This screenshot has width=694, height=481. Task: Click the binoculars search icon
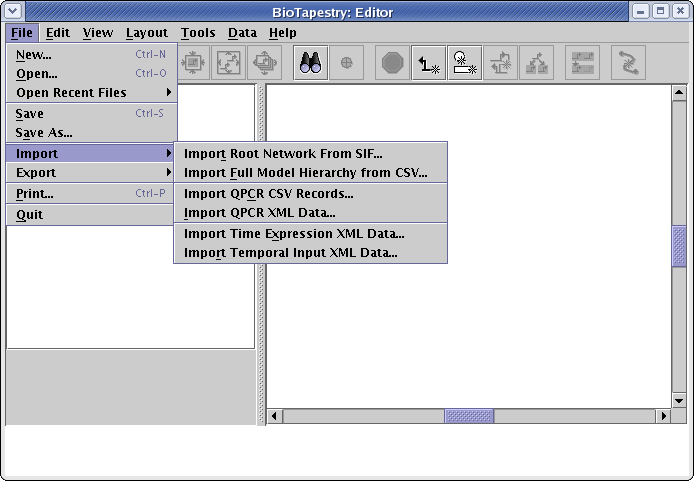(x=310, y=63)
